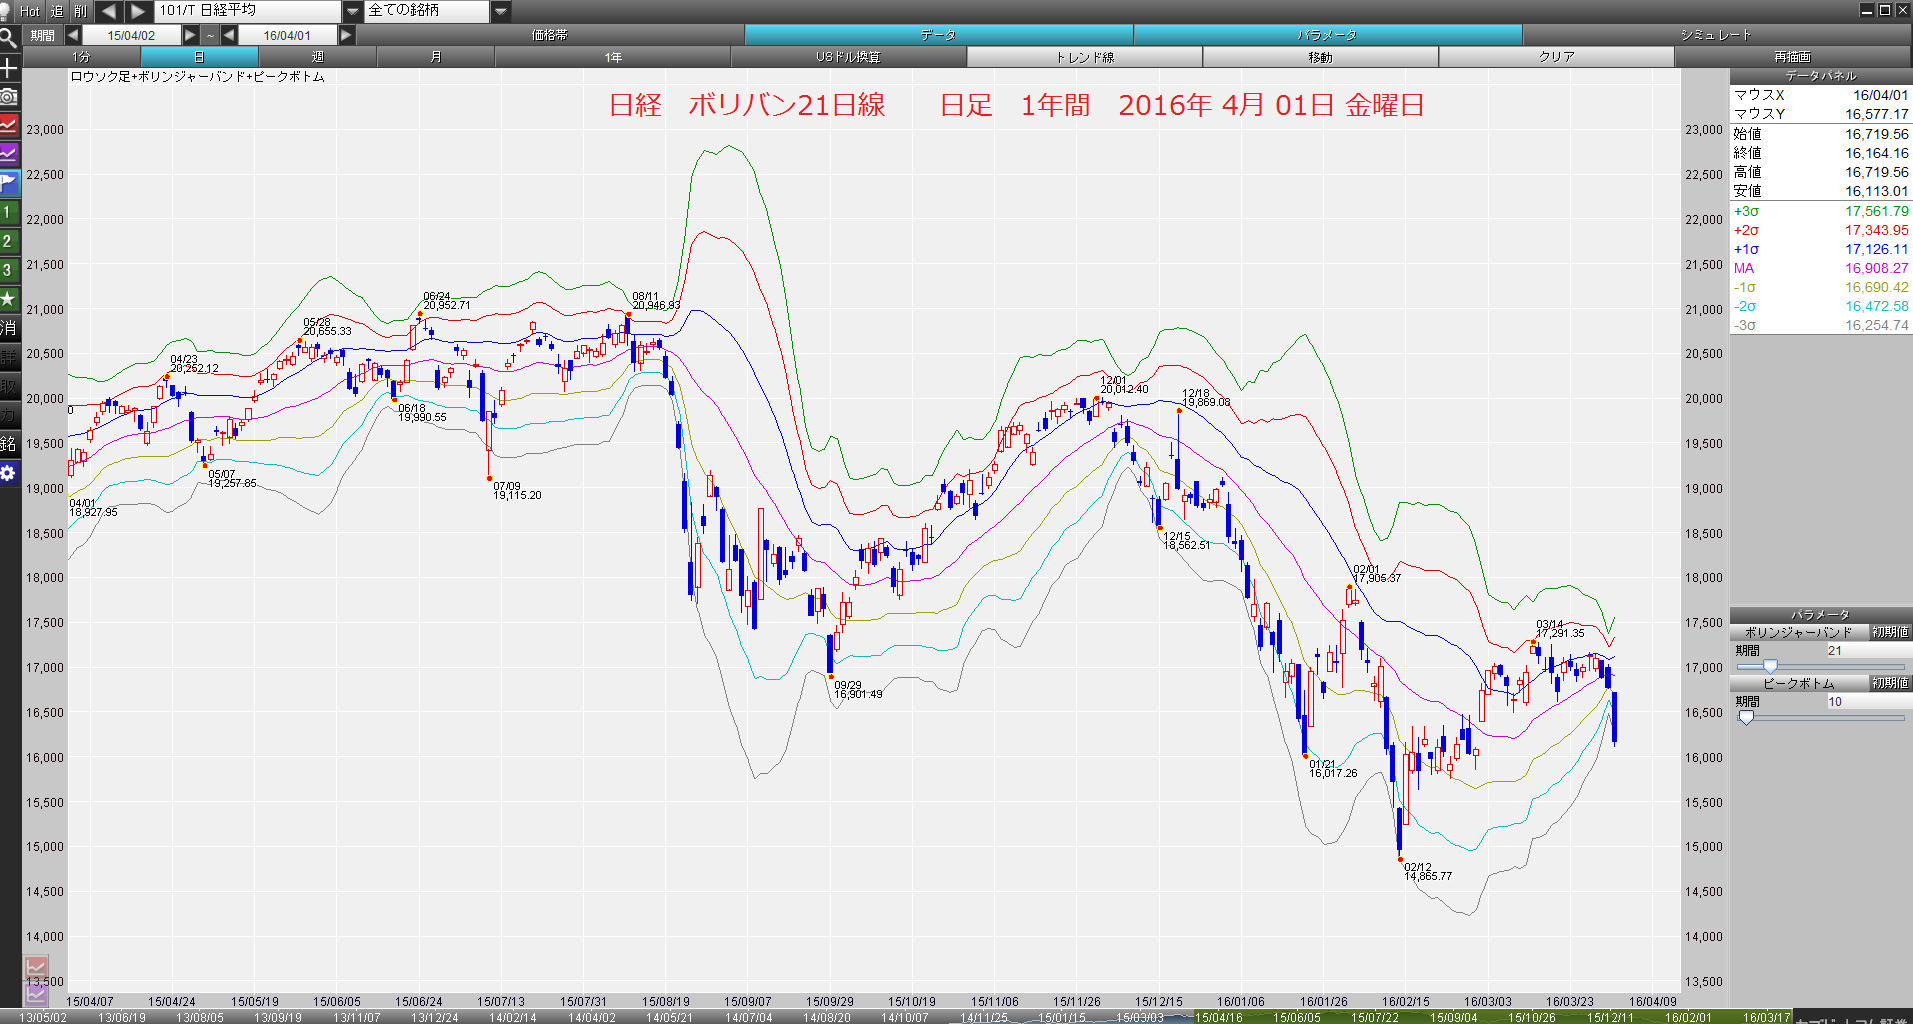
Task: Step end date 16/04/01 forward
Action: click(346, 35)
